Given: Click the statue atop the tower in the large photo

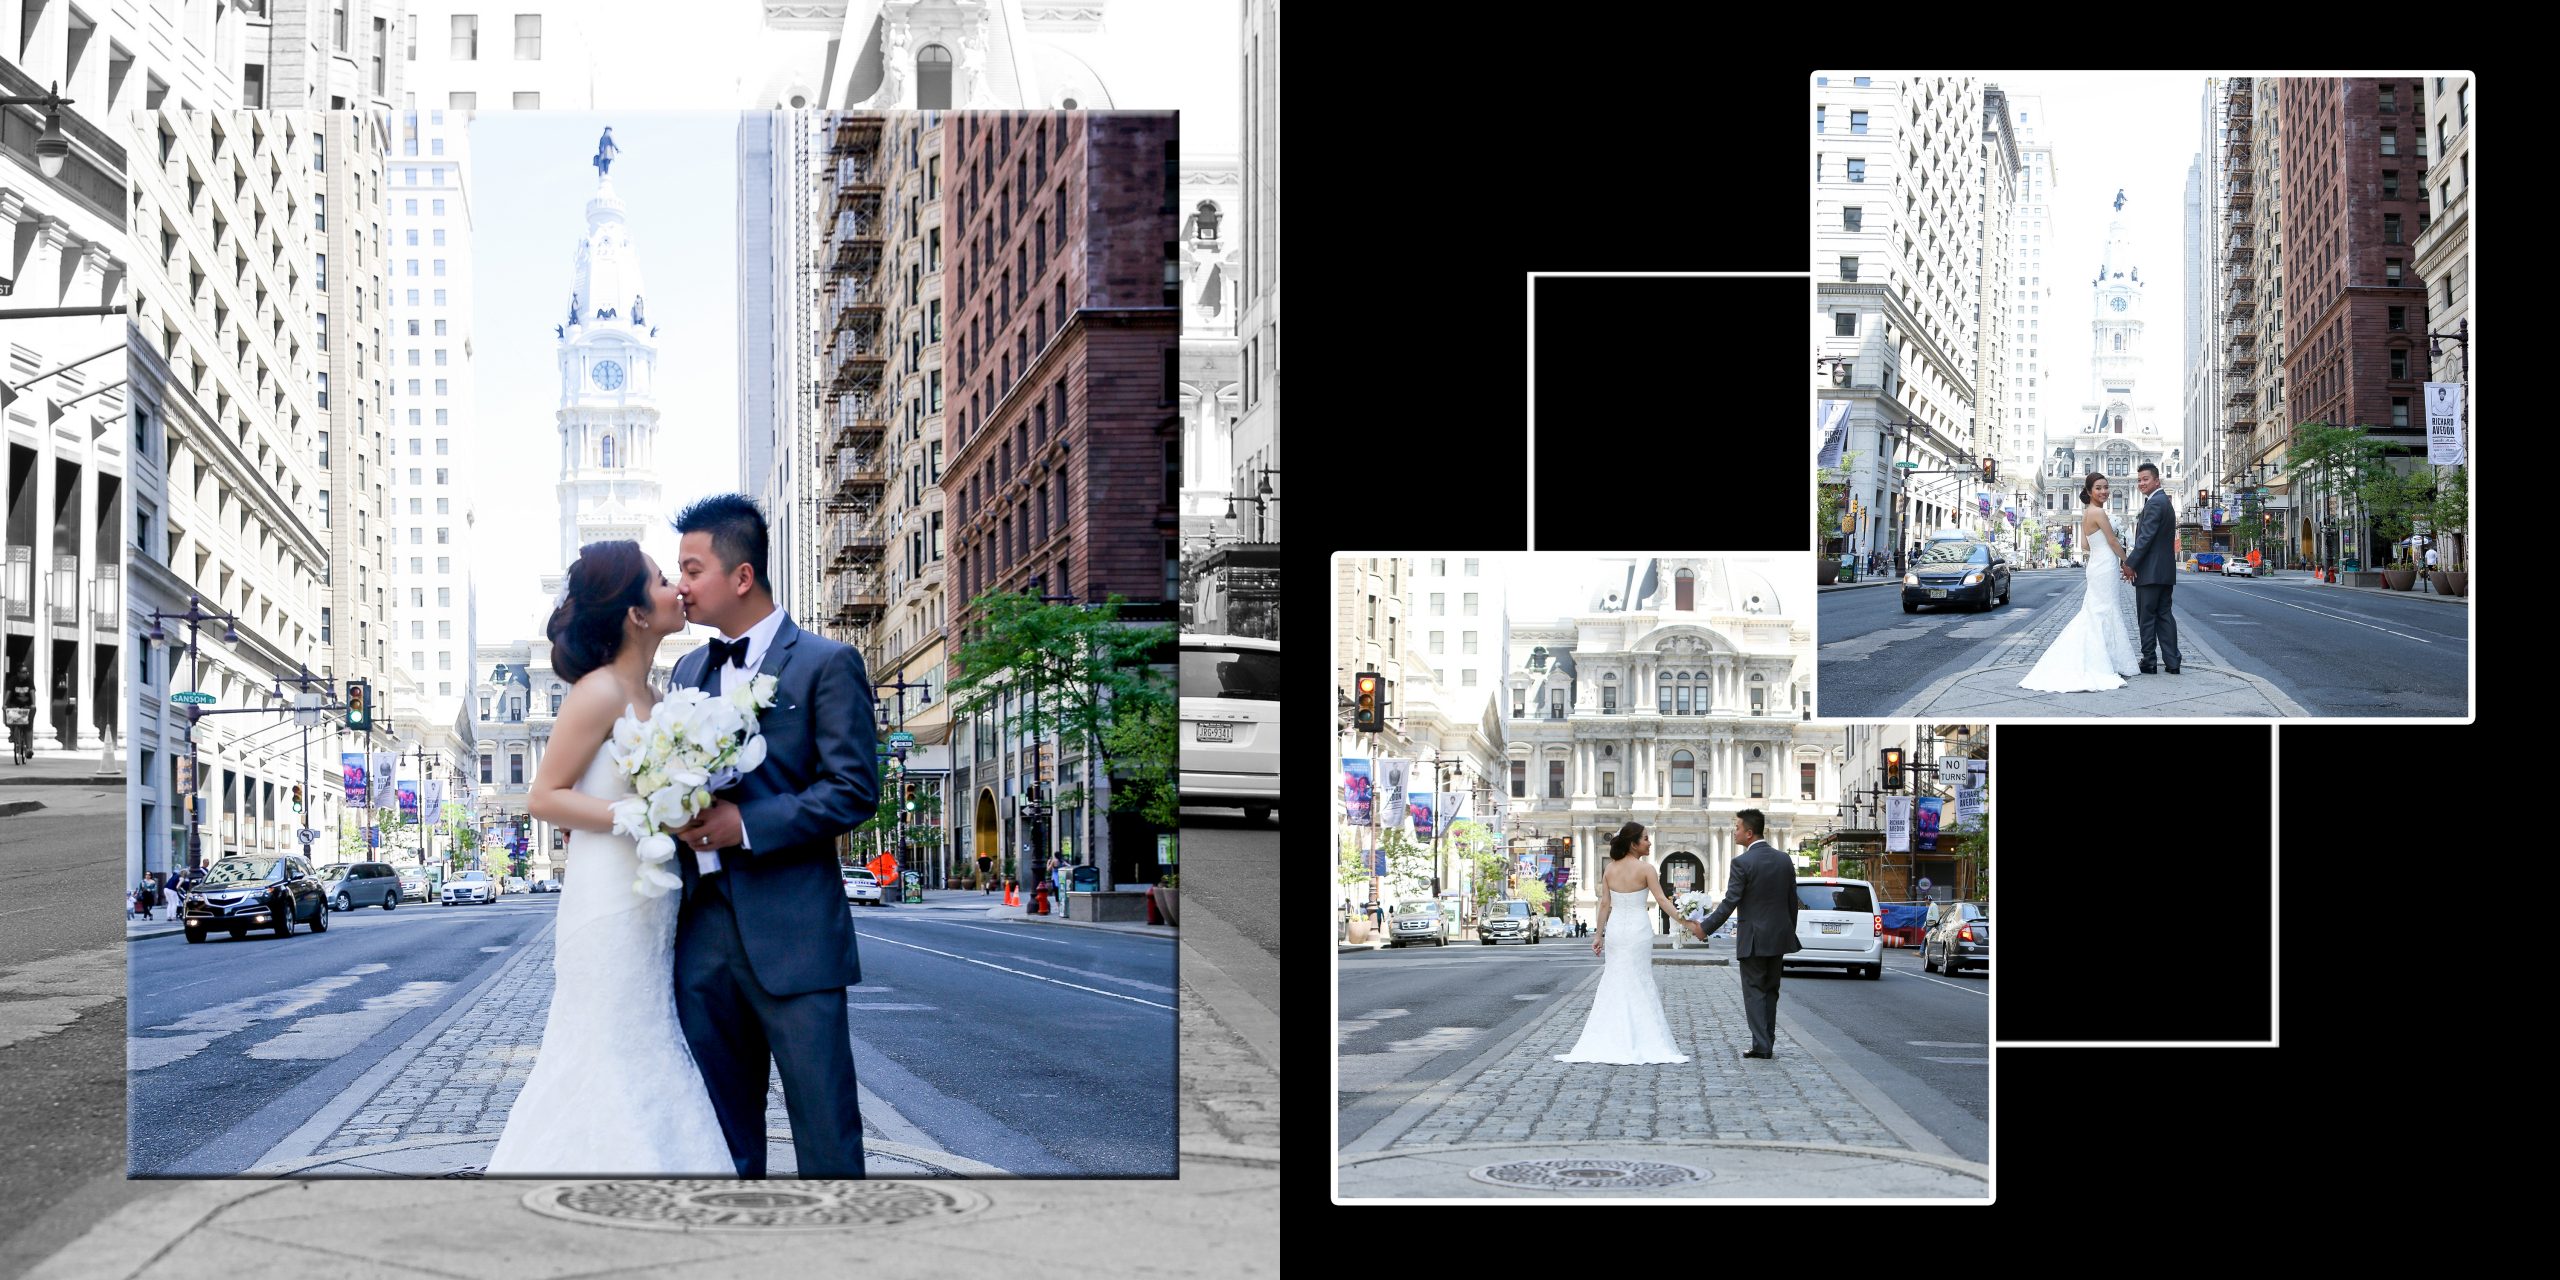Looking at the screenshot, I should [x=605, y=150].
